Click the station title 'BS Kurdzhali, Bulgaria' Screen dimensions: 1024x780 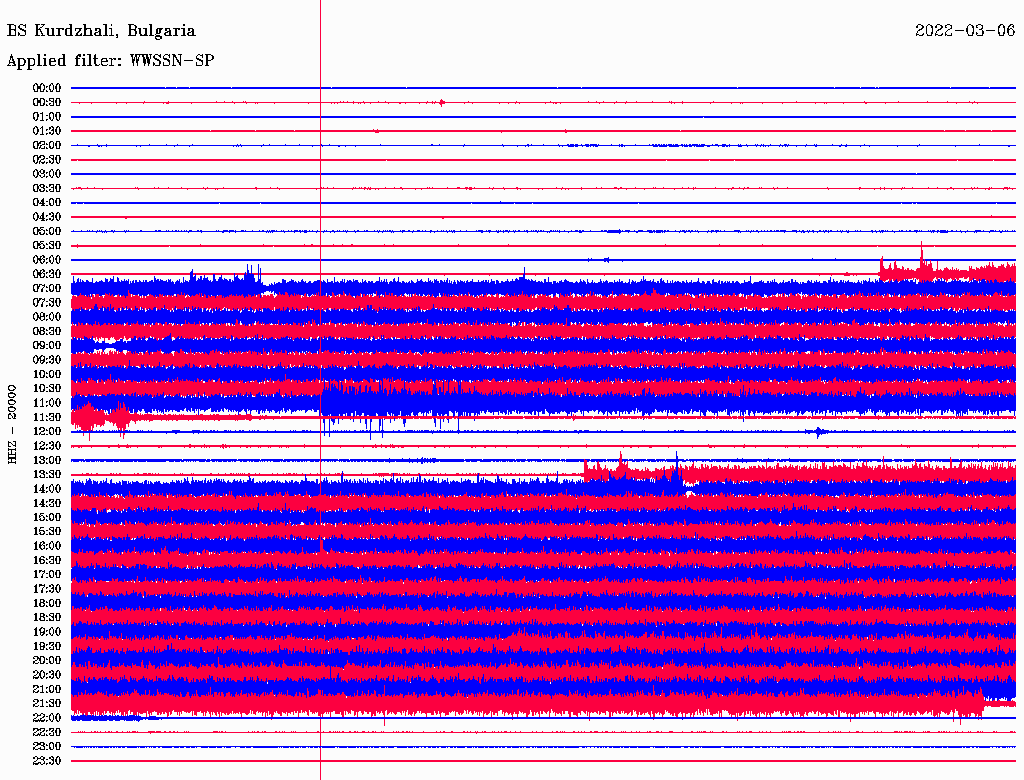click(101, 31)
